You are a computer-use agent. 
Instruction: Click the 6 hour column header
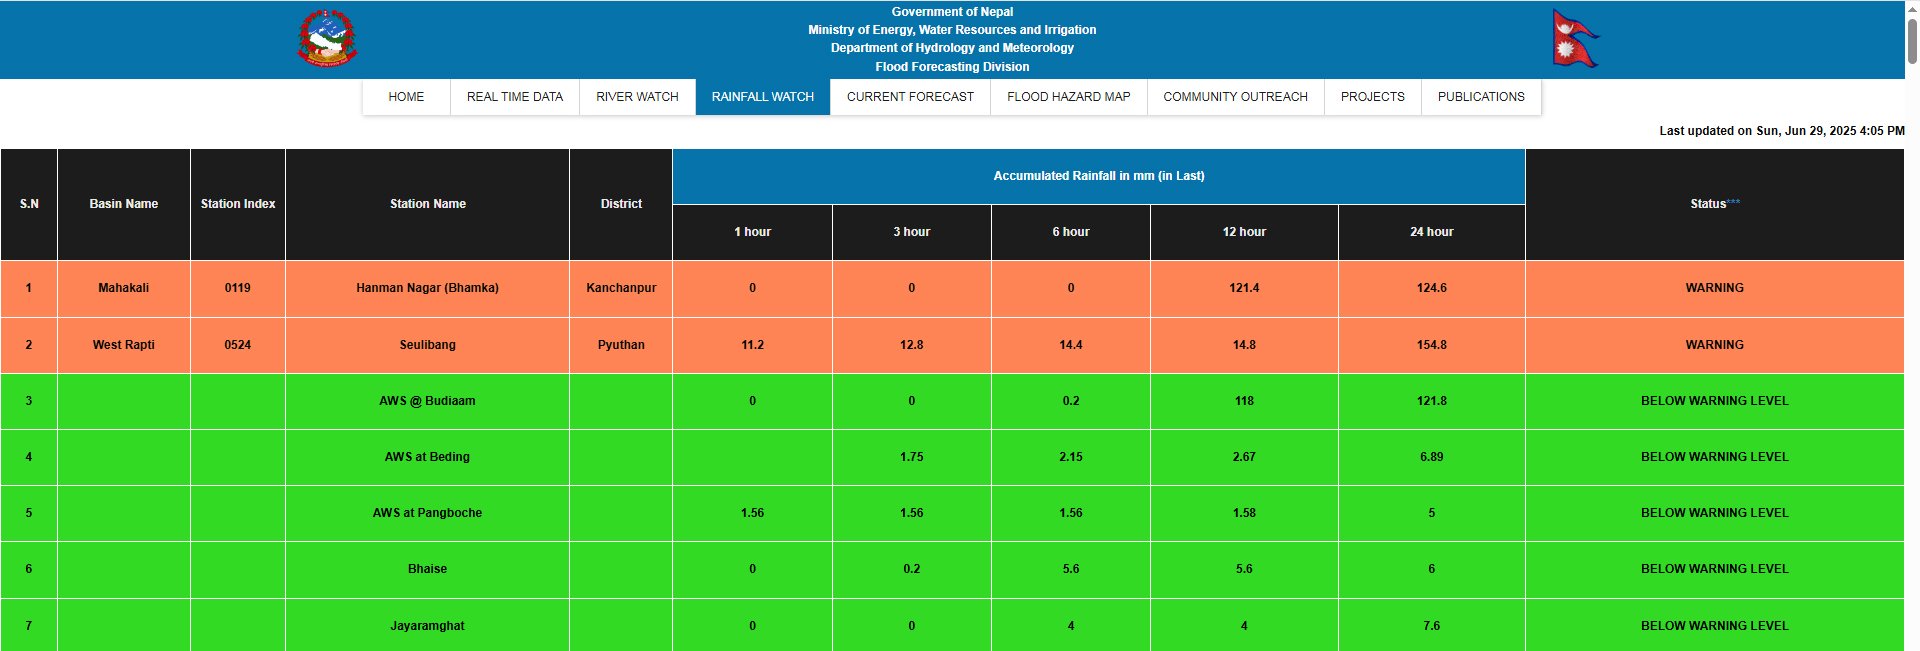1071,232
